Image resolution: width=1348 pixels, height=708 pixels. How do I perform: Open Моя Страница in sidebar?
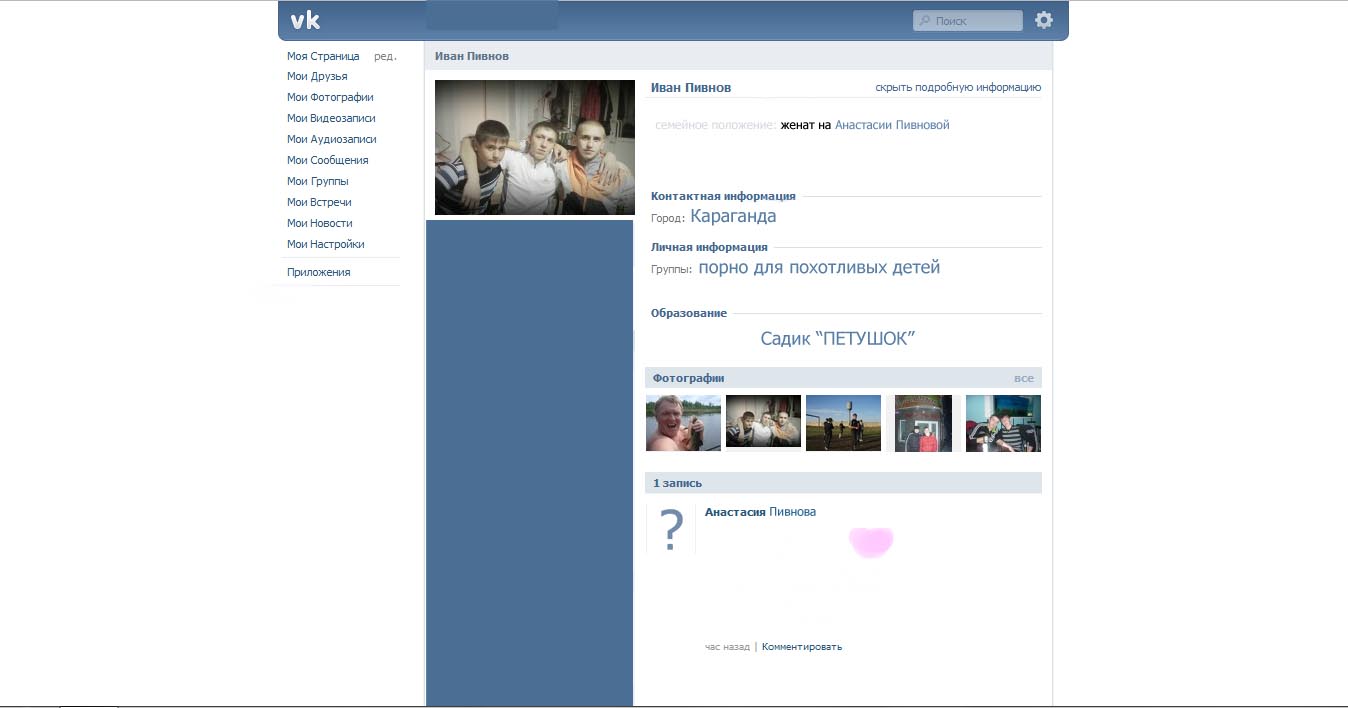323,56
